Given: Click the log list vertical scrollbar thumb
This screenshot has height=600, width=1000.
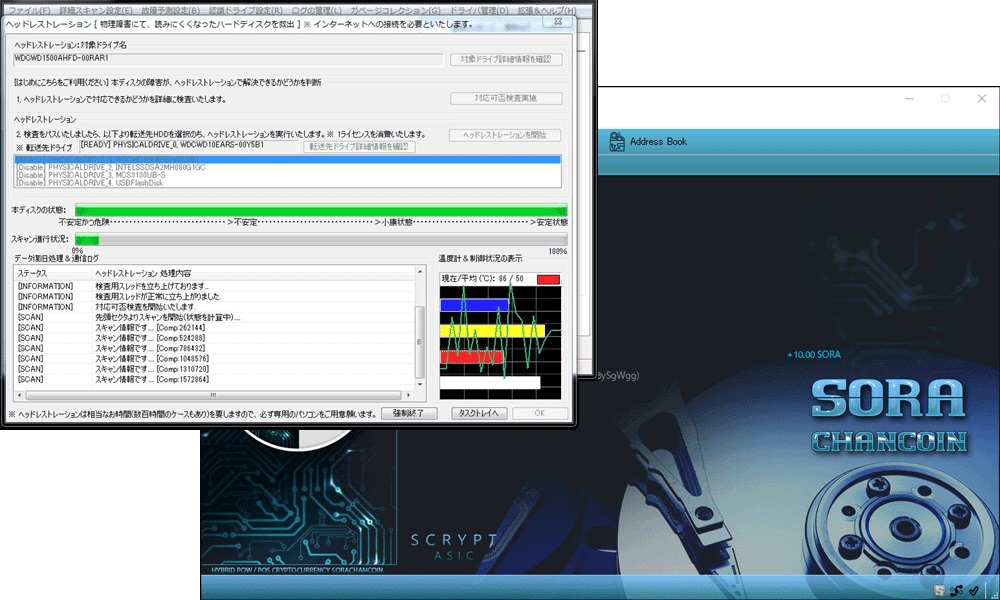Looking at the screenshot, I should click(420, 342).
